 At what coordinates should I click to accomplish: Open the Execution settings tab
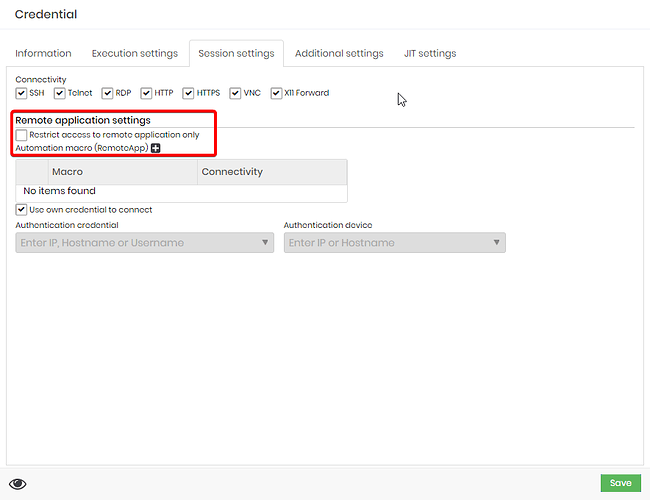[135, 53]
